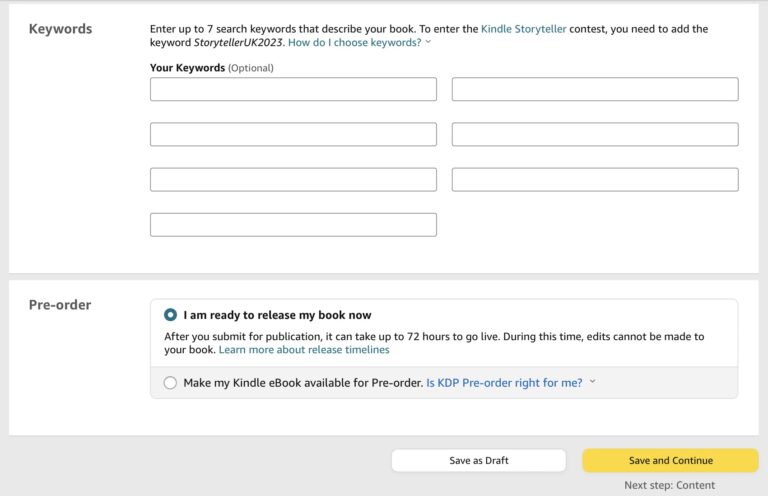Focus the third-row right keyword field

pyautogui.click(x=595, y=179)
